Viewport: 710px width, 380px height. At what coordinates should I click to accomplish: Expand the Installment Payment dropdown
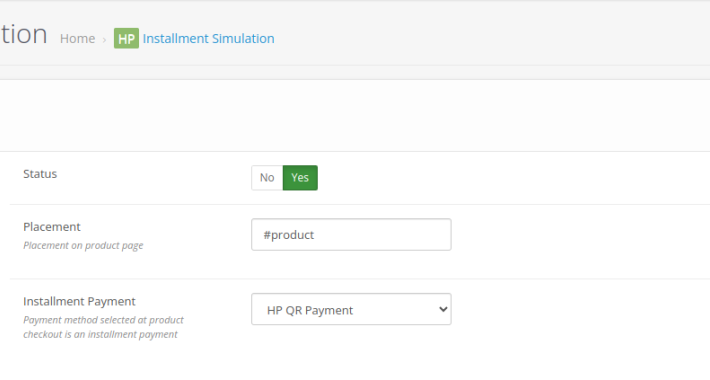[351, 309]
